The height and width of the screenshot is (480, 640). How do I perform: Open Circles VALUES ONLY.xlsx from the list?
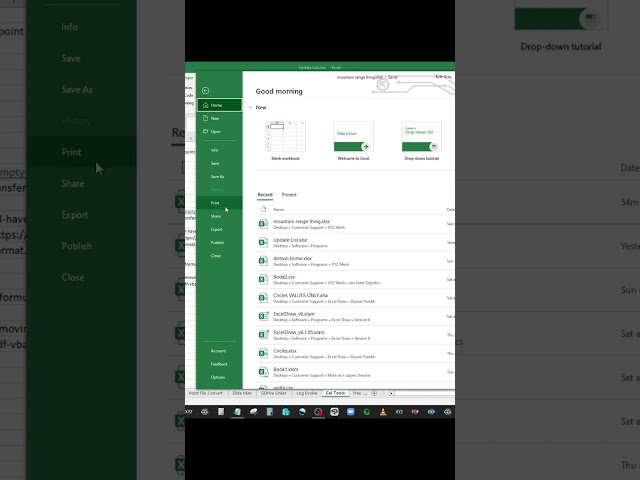[355, 298]
